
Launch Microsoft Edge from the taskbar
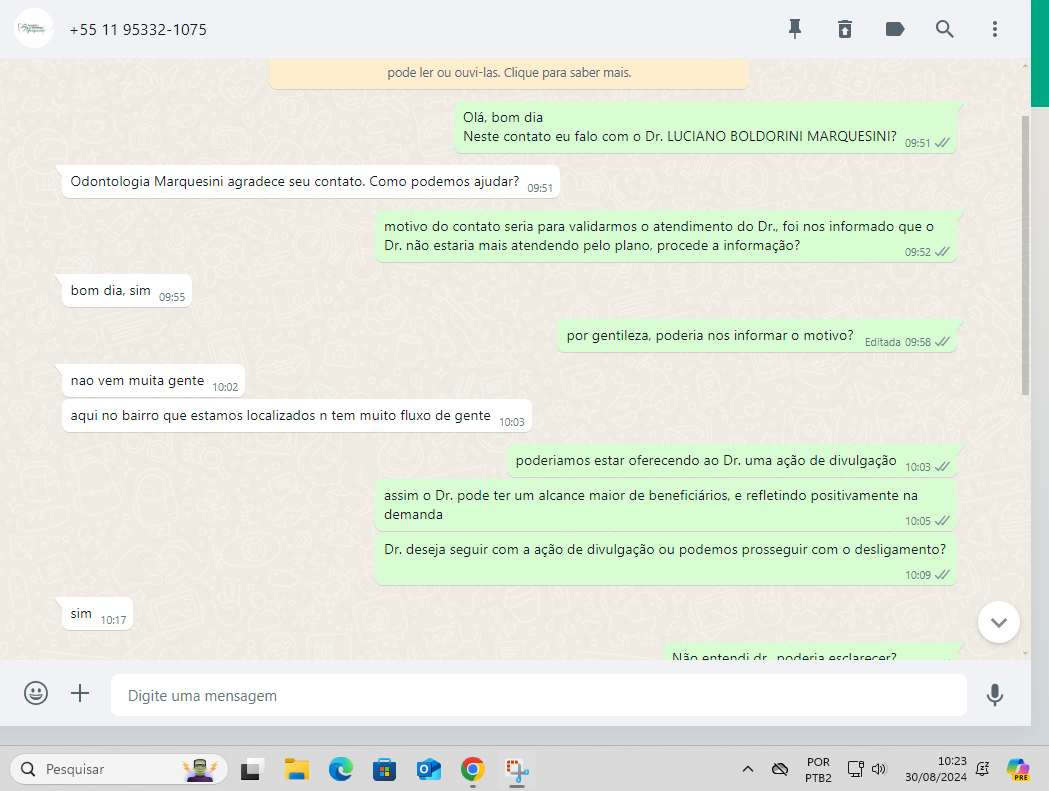pyautogui.click(x=341, y=769)
